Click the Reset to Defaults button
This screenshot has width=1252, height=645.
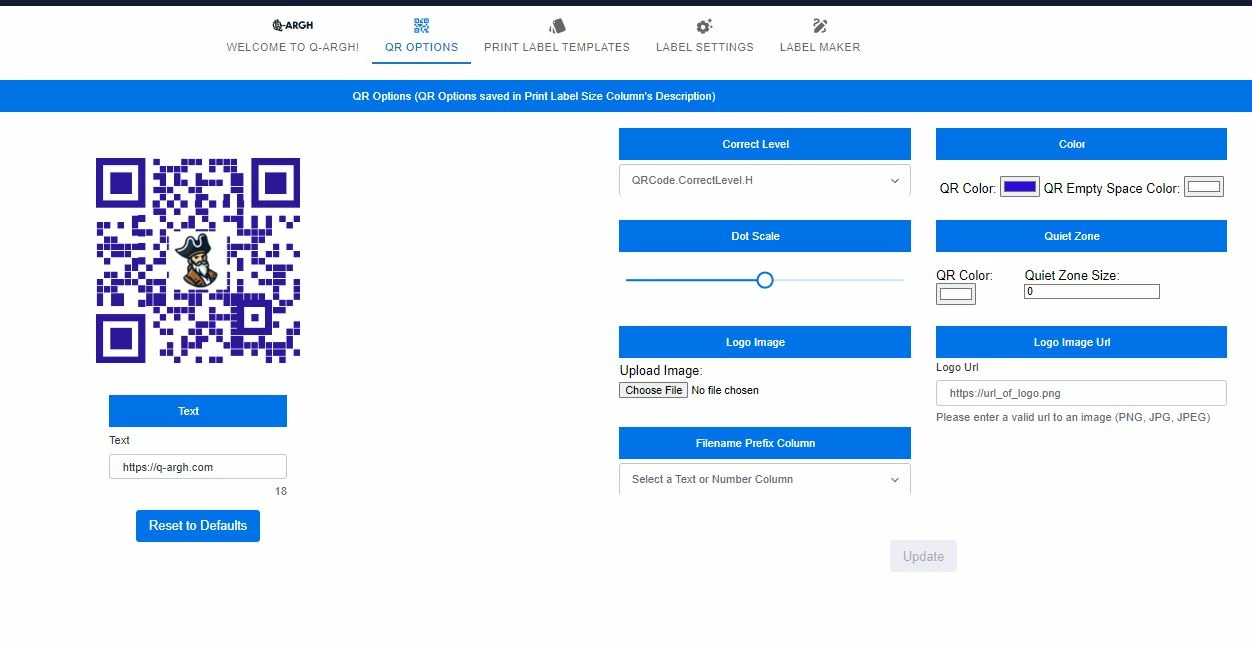tap(198, 526)
